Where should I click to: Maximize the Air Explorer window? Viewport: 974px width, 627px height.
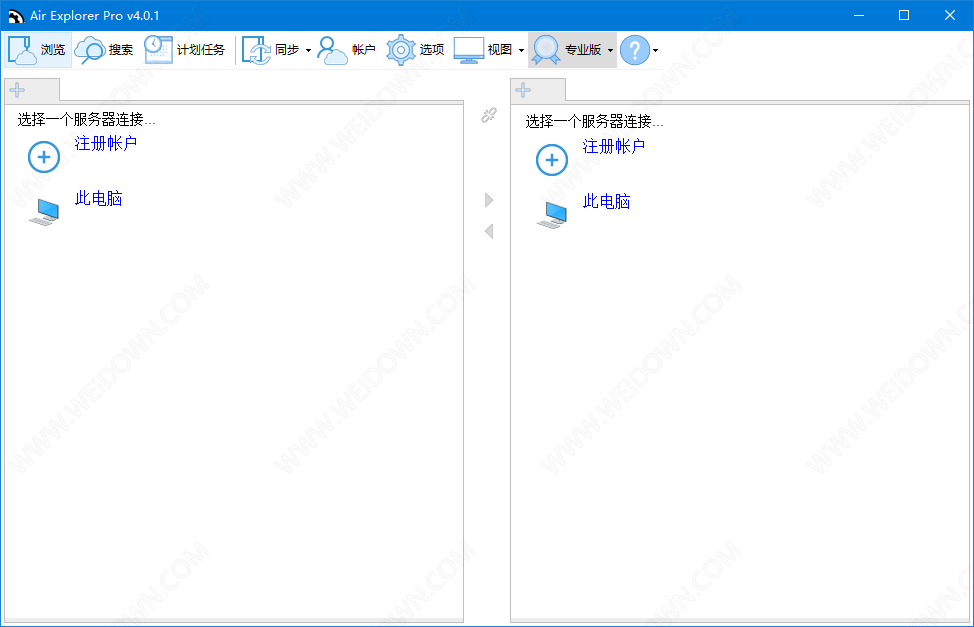[x=904, y=16]
